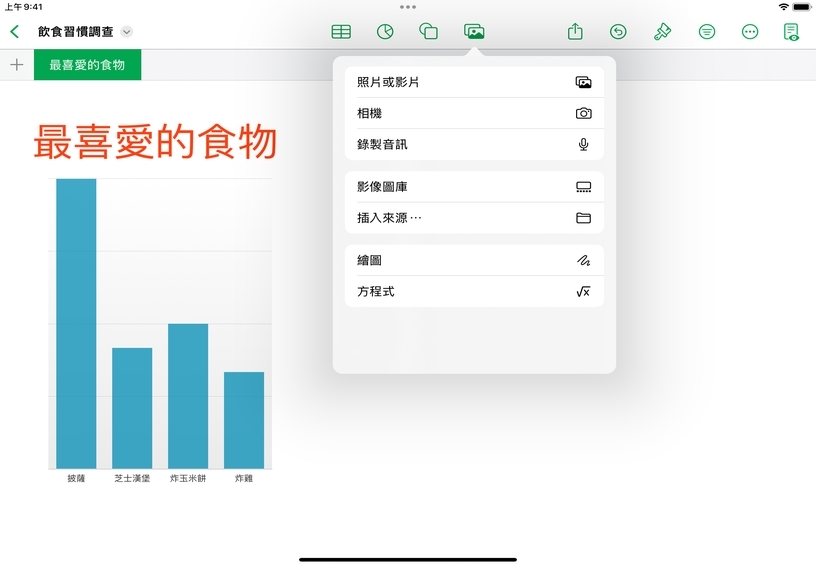Open the more options ellipsis menu
This screenshot has height=567, width=816.
click(x=750, y=32)
